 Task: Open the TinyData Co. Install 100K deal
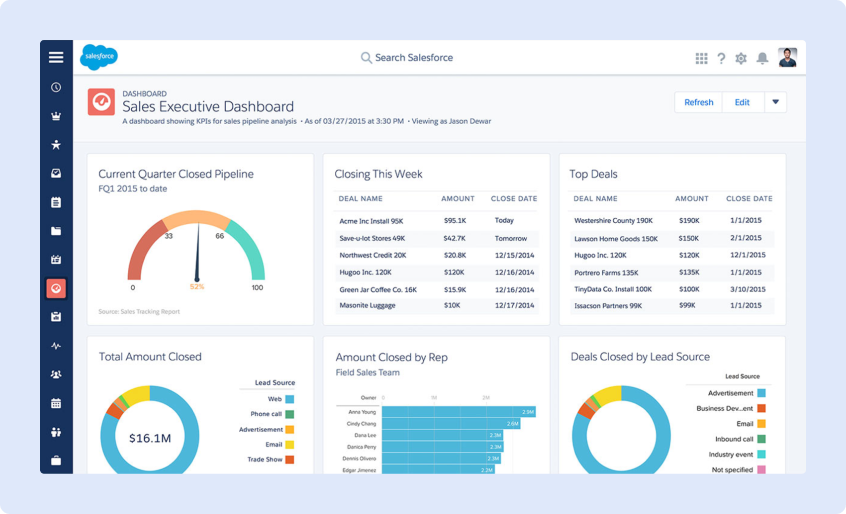click(x=613, y=289)
